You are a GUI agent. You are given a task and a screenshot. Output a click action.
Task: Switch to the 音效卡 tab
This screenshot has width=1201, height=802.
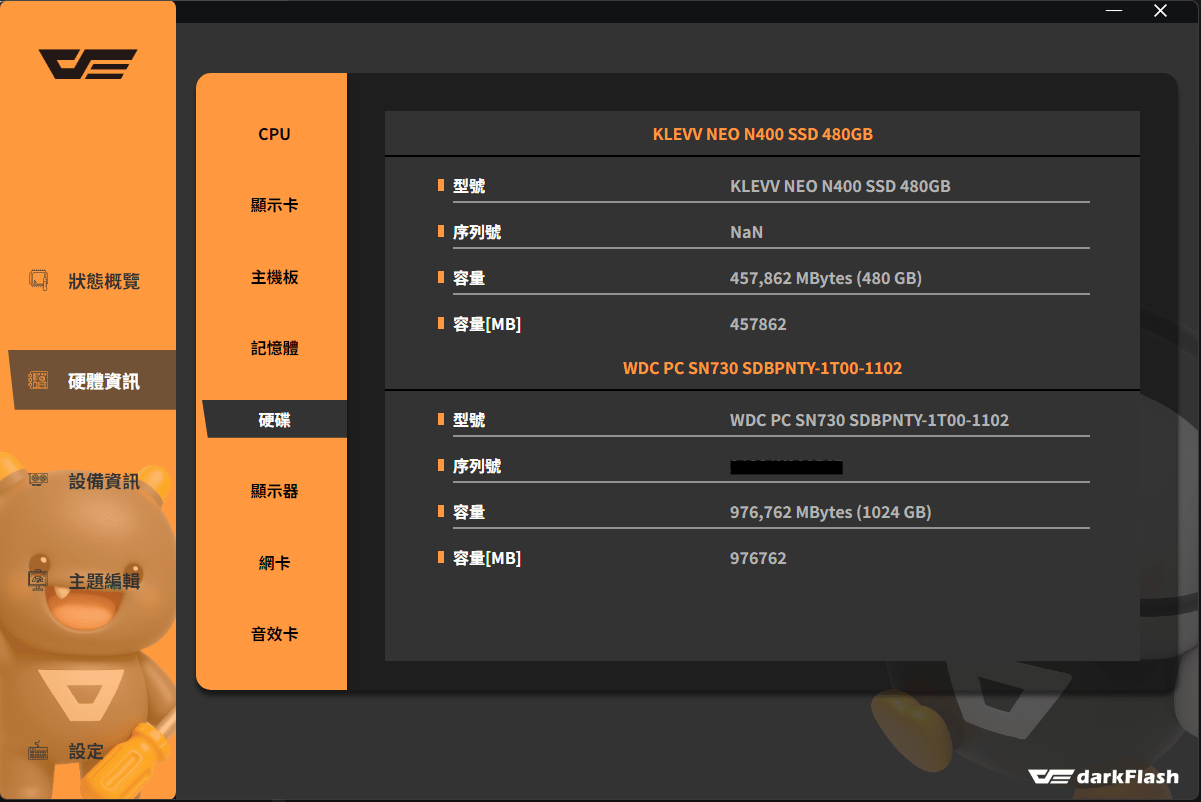(274, 634)
